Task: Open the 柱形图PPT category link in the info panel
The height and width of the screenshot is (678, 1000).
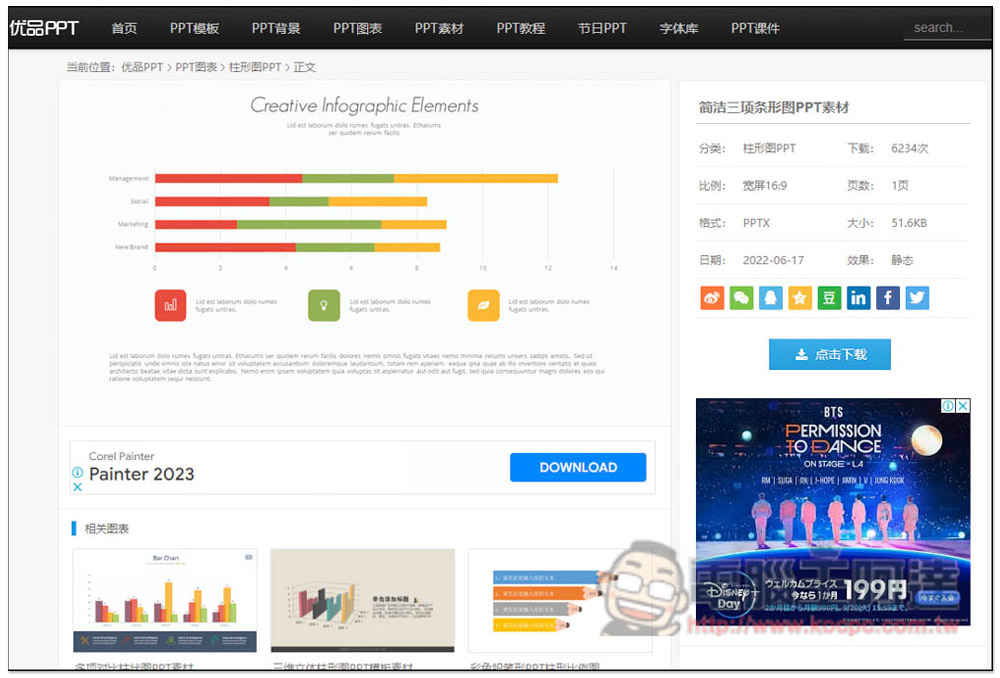Action: click(x=769, y=148)
